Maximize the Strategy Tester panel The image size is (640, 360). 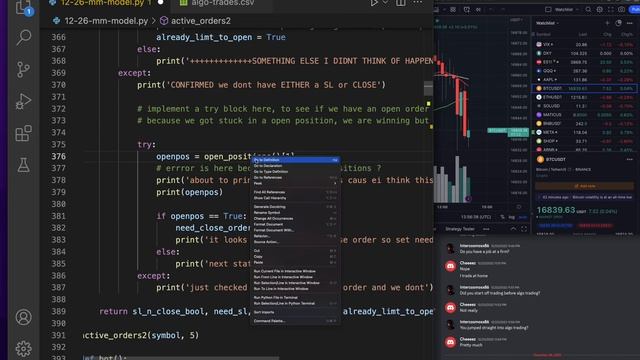tap(524, 229)
